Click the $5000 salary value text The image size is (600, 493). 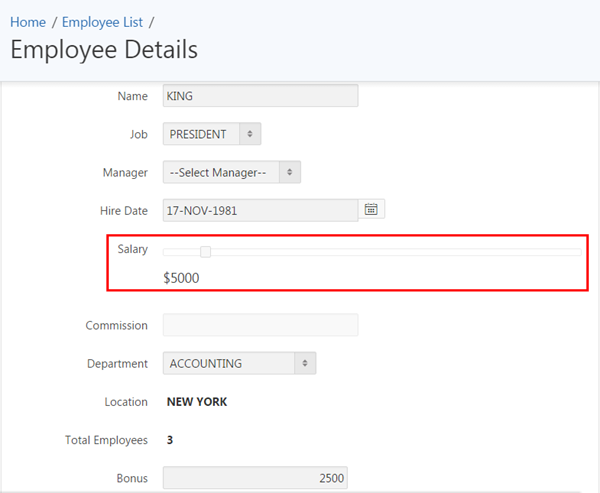tap(181, 278)
